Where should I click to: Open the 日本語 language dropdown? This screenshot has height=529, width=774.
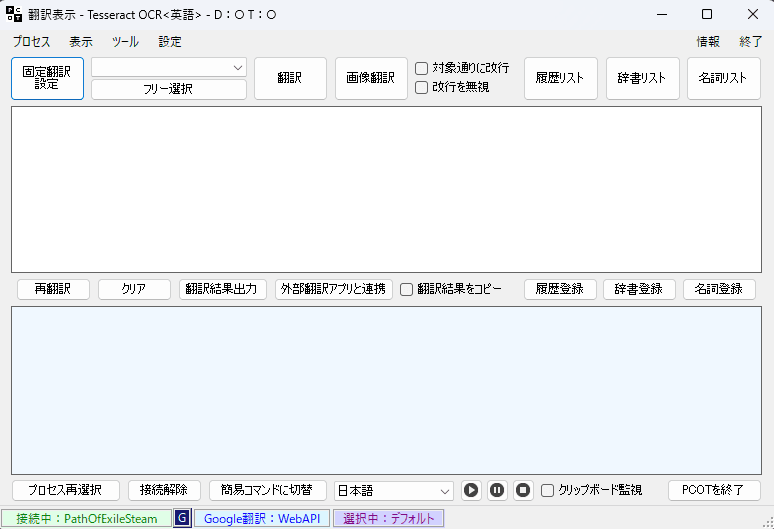point(394,490)
